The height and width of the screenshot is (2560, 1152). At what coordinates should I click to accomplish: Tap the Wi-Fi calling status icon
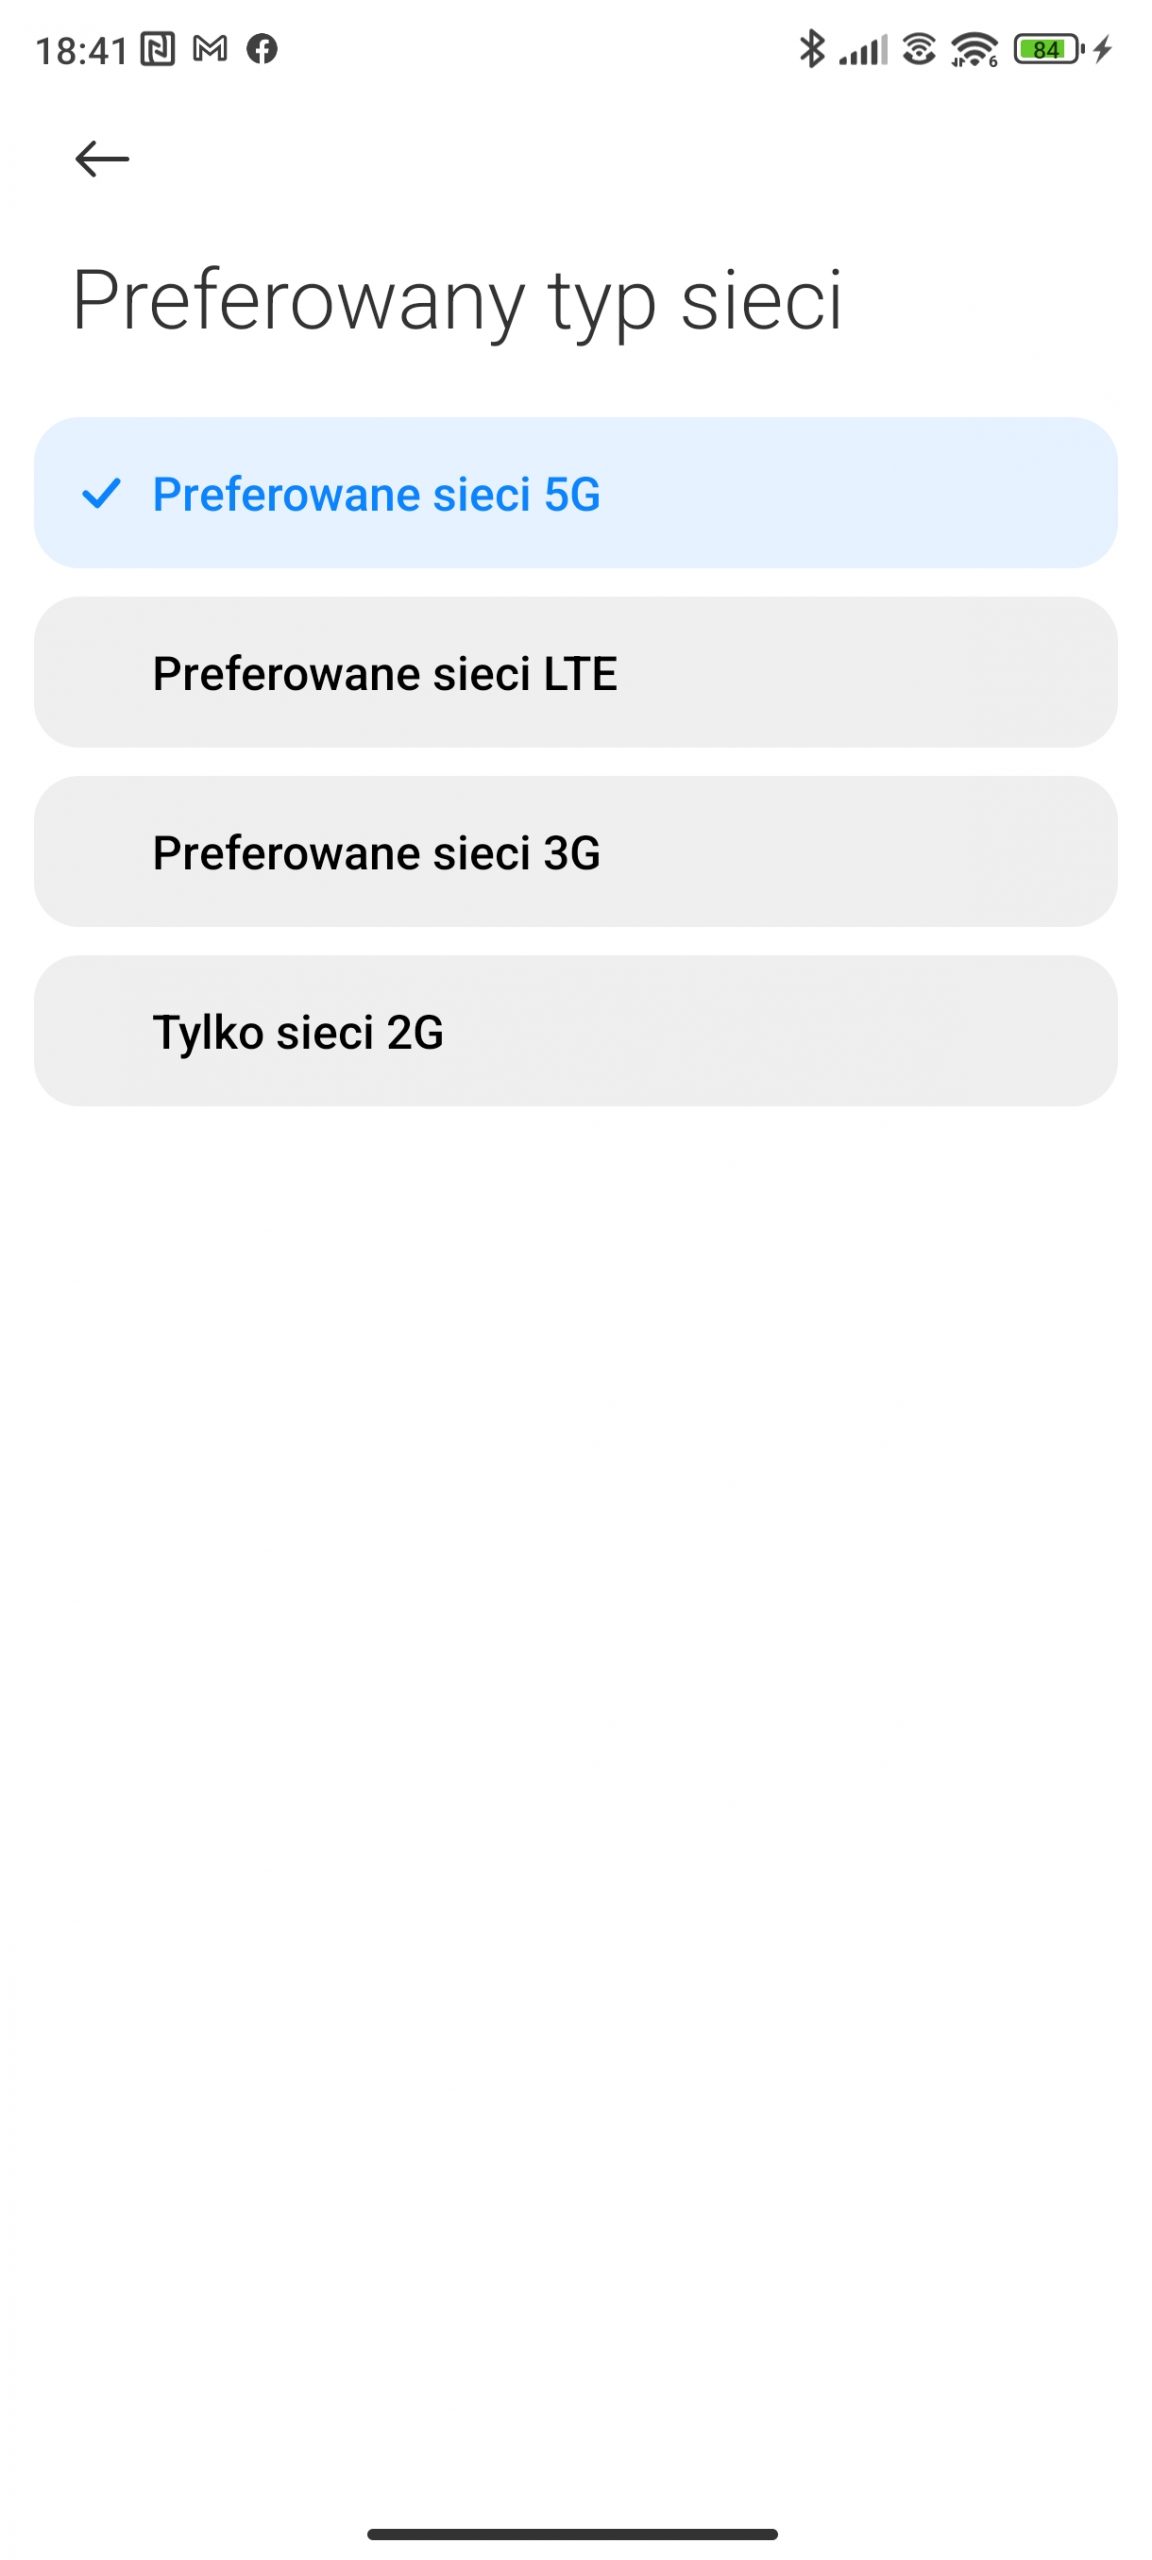click(x=919, y=49)
